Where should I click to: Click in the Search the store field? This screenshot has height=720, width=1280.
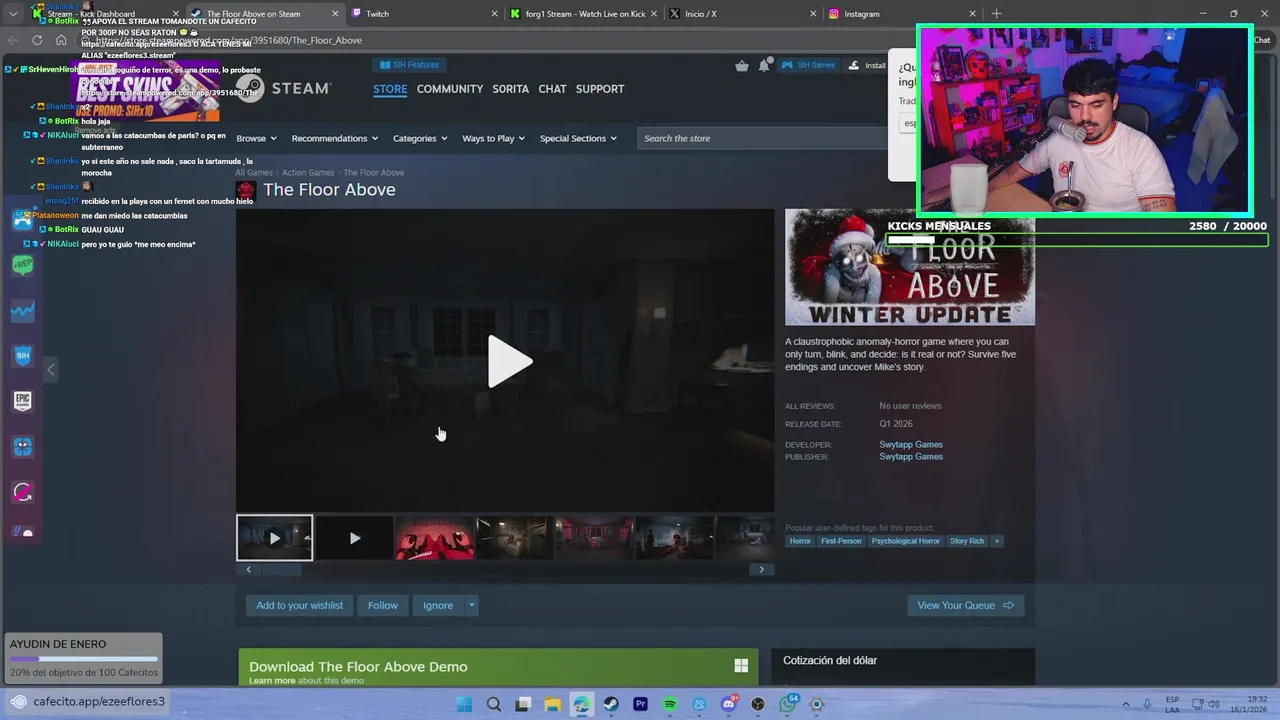coord(762,138)
